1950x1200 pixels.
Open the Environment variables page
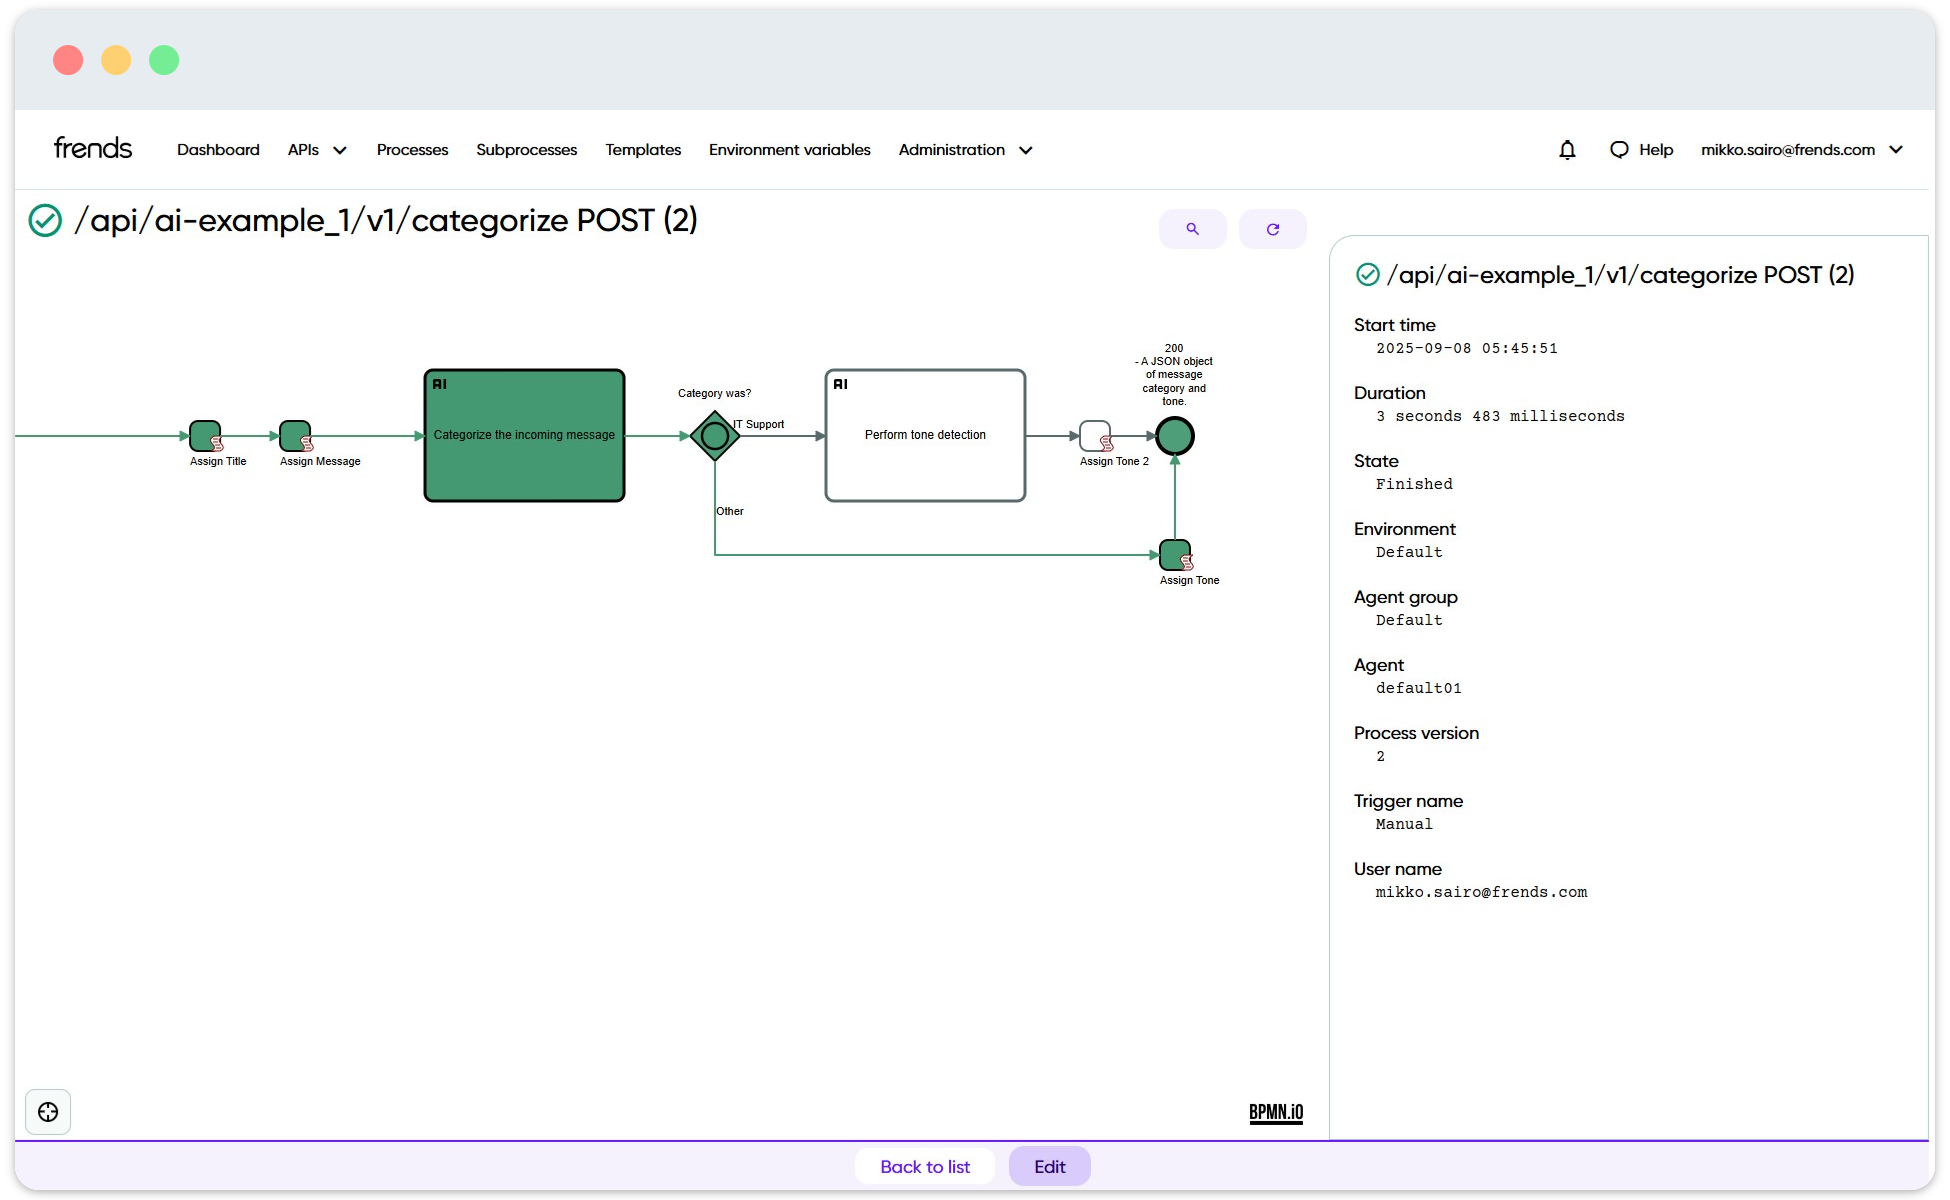point(789,150)
